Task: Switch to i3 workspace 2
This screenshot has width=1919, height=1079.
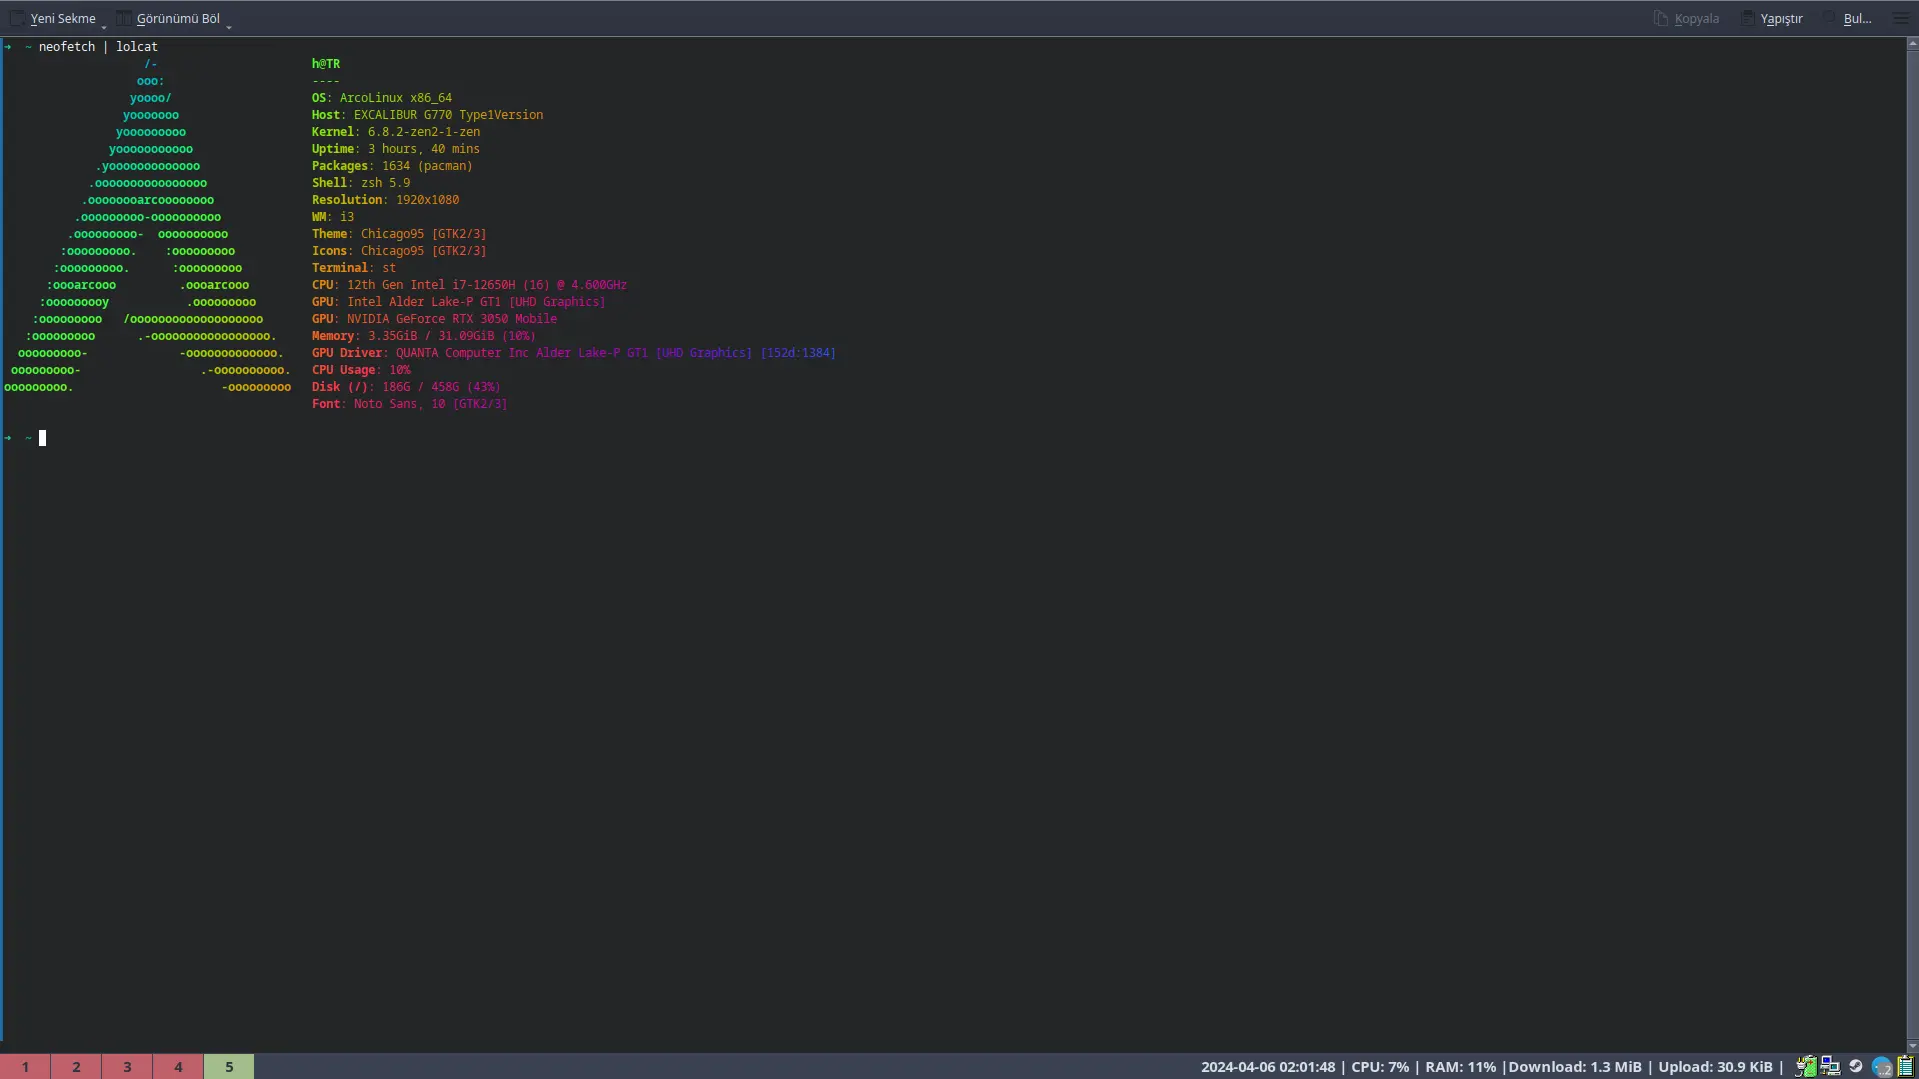Action: tap(76, 1066)
